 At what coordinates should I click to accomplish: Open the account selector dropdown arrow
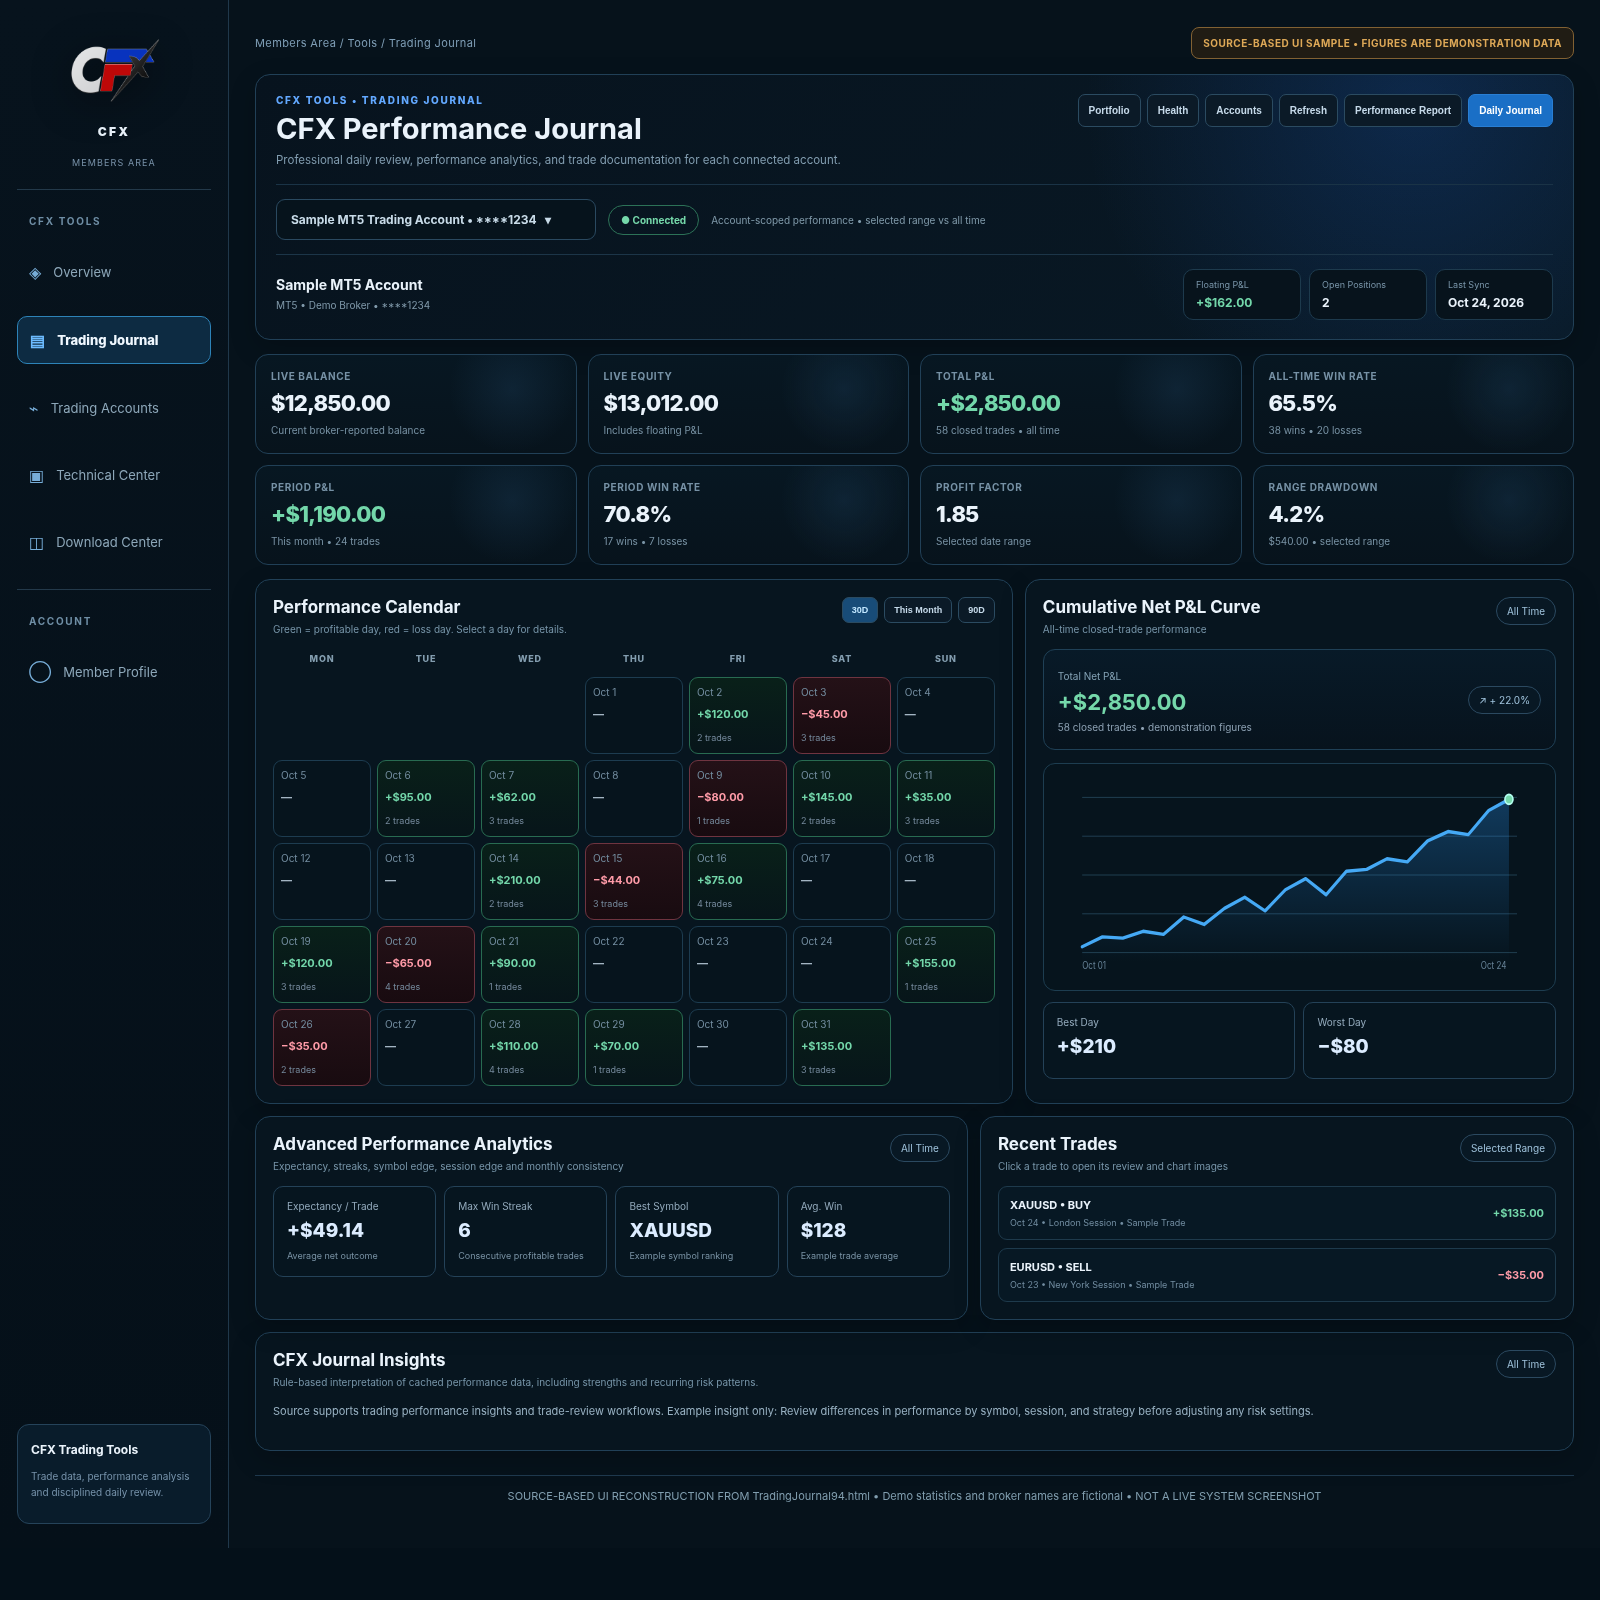pyautogui.click(x=548, y=220)
